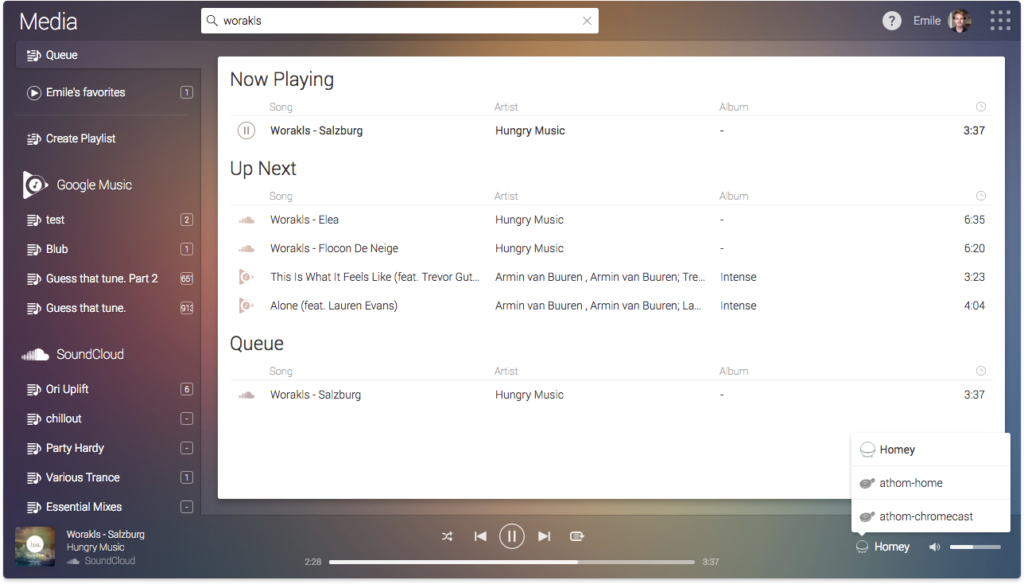Open the Google Music section

tap(78, 185)
